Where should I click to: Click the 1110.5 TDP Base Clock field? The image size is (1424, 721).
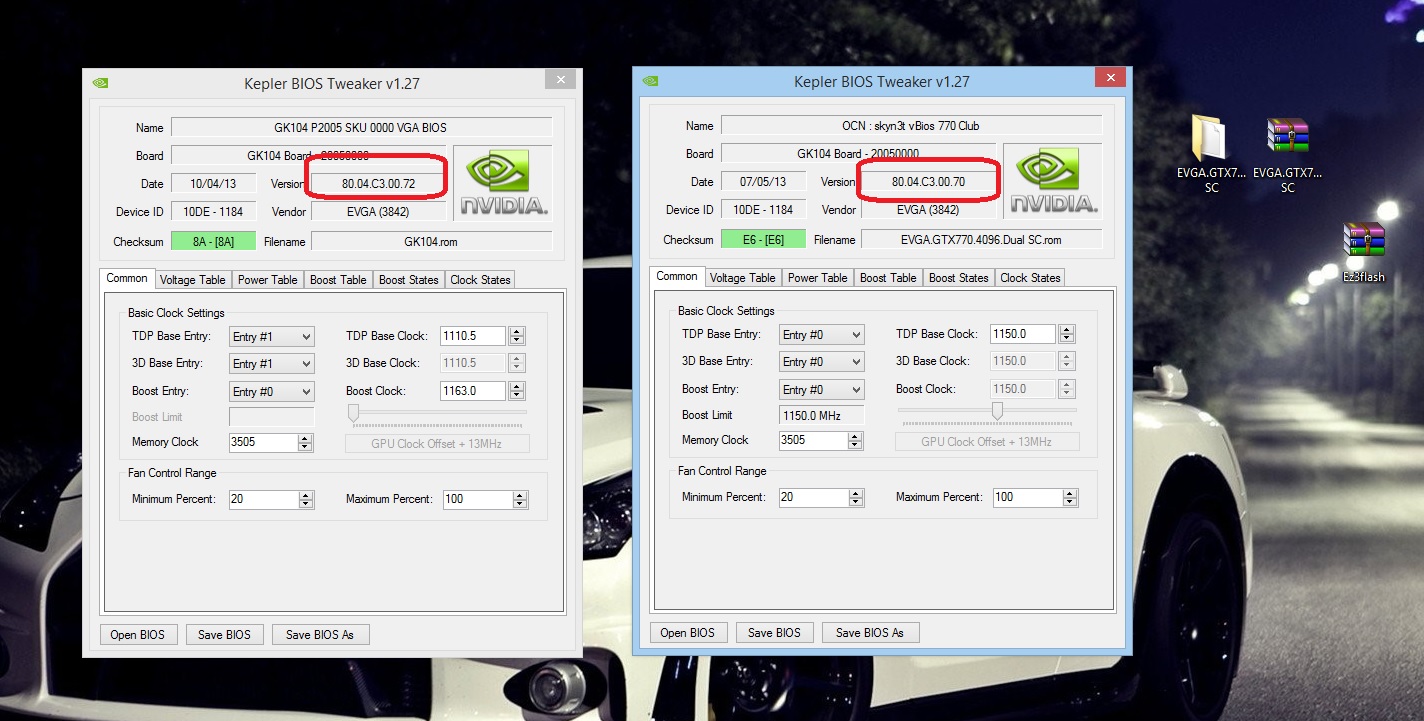pos(472,336)
